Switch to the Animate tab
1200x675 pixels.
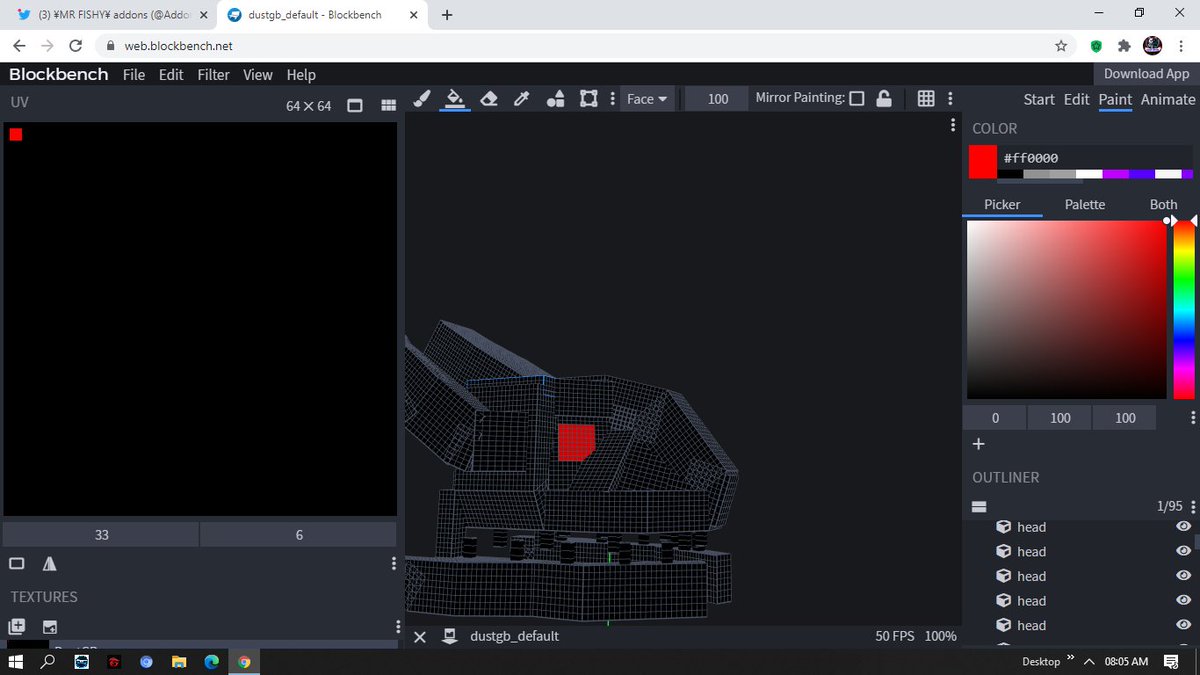(x=1167, y=99)
